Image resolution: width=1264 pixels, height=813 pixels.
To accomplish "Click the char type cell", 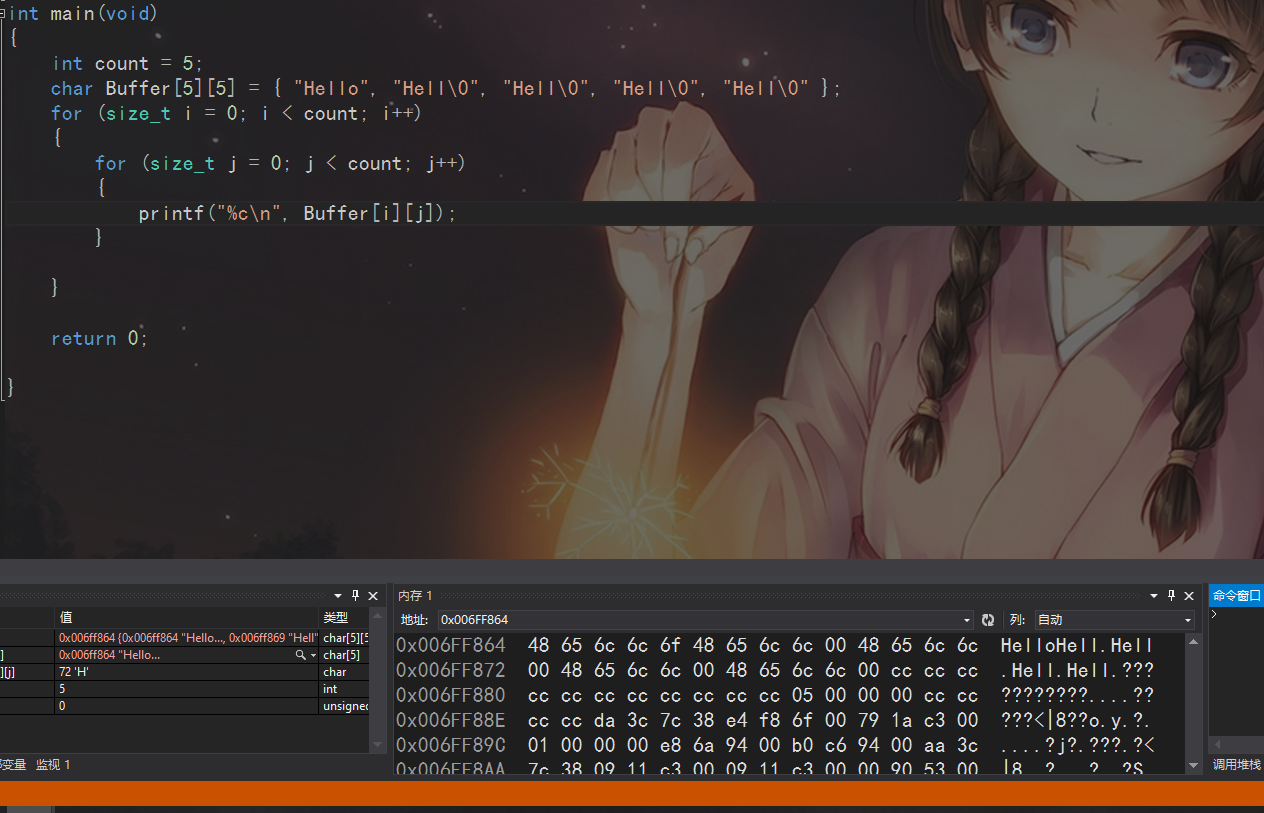I will 345,672.
